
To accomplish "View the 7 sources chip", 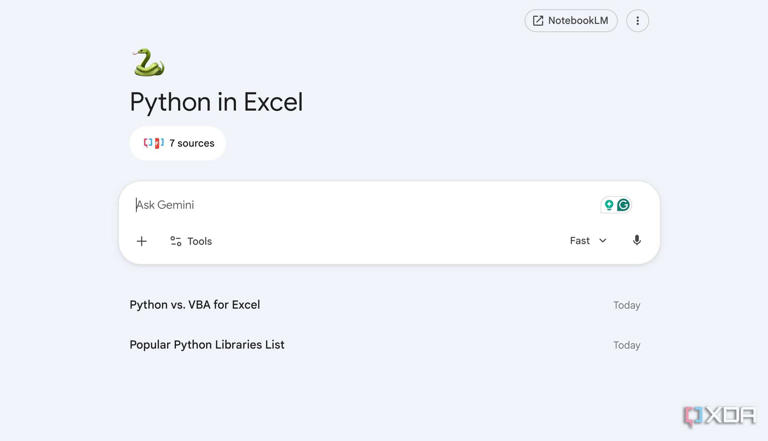I will (x=178, y=143).
